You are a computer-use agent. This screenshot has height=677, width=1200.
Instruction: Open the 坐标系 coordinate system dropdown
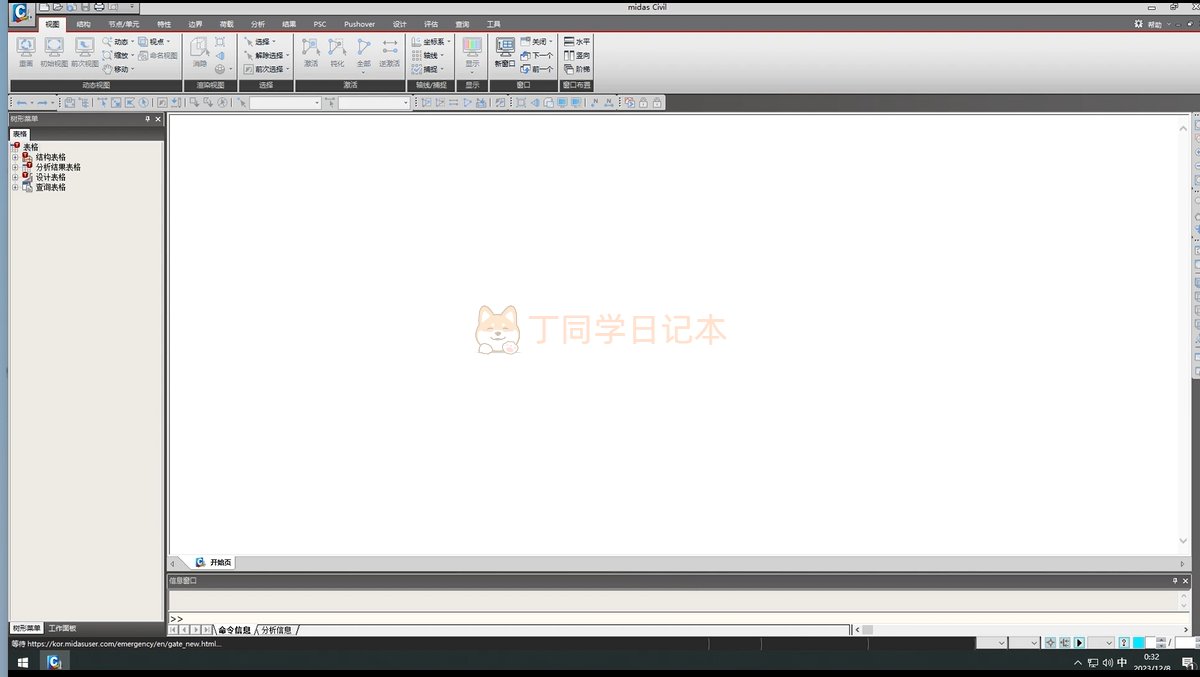coord(432,42)
